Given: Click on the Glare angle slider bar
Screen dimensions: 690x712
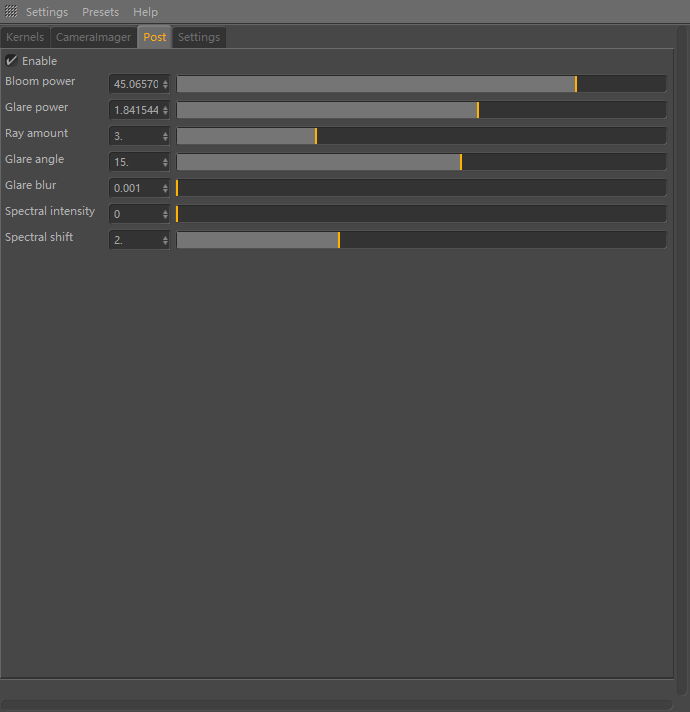Looking at the screenshot, I should point(421,162).
